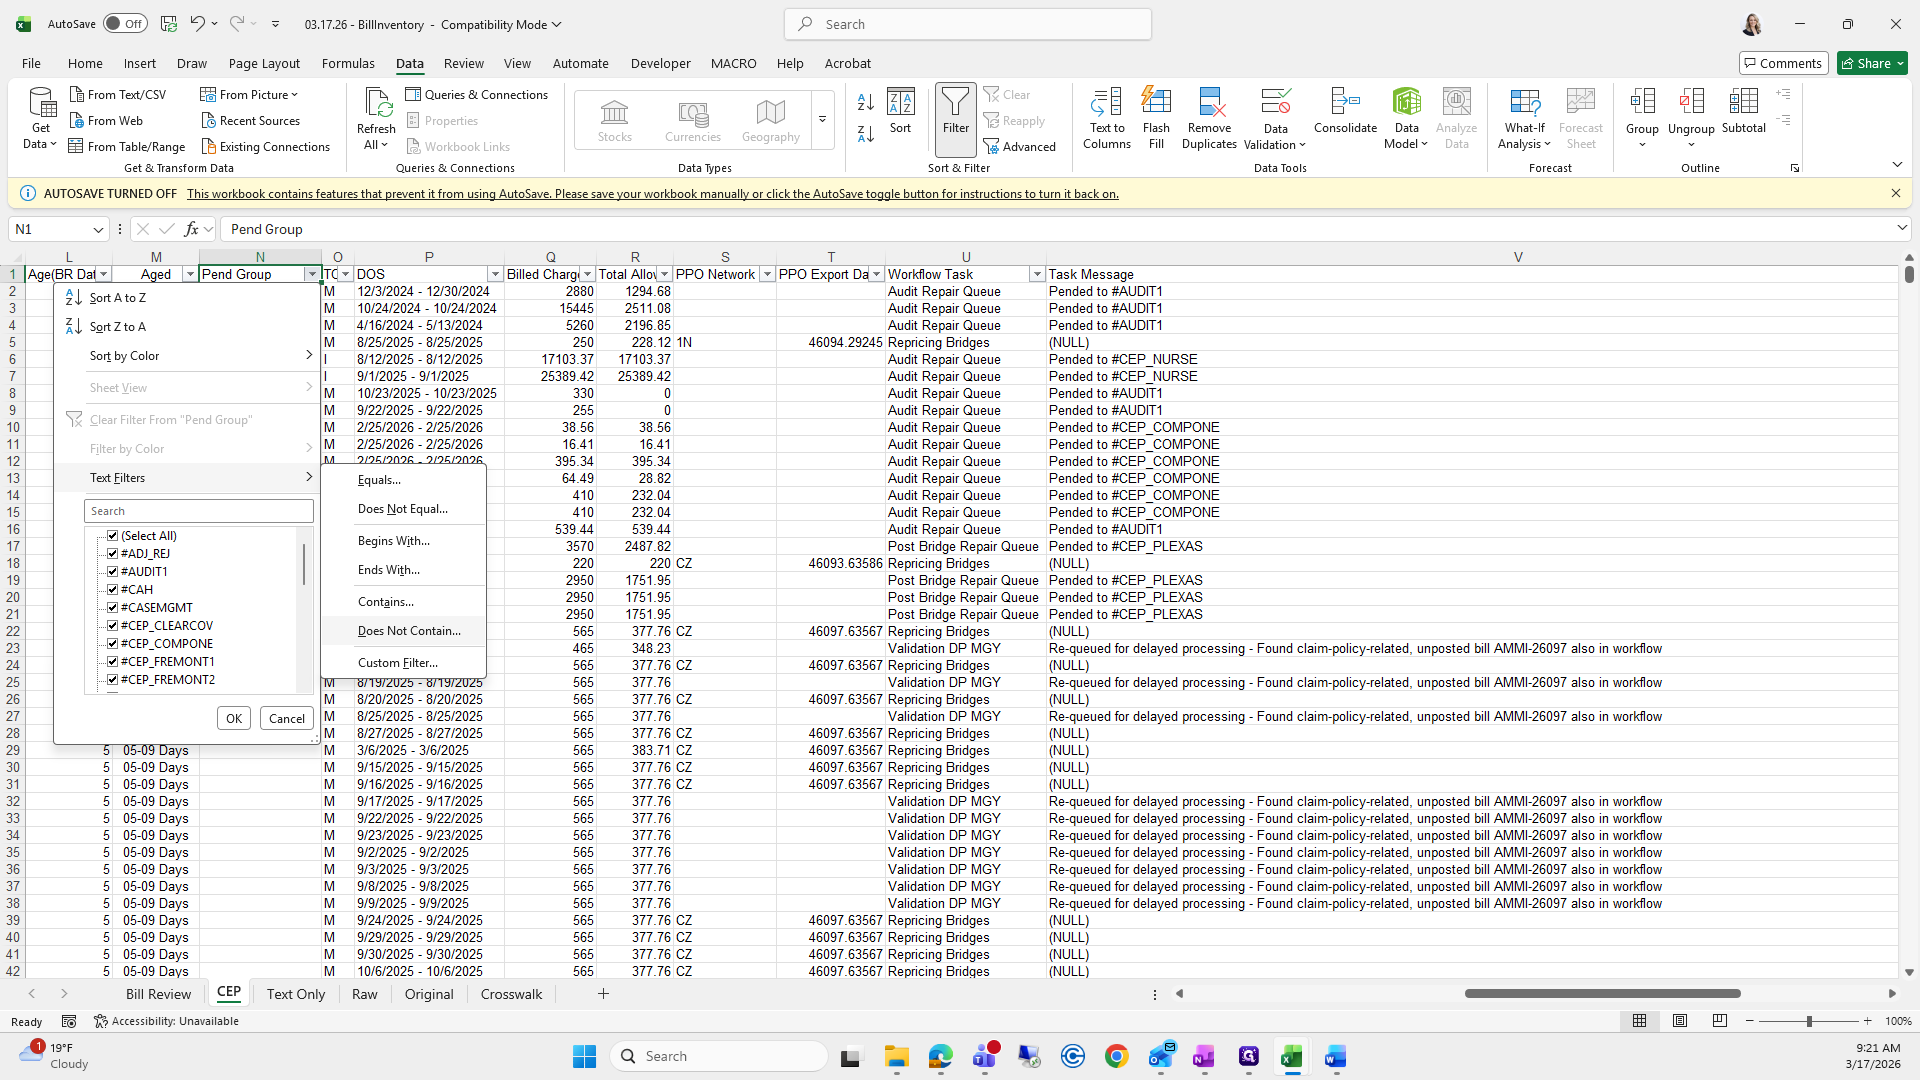
Task: Click the AutoSave instructions link
Action: pos(652,194)
